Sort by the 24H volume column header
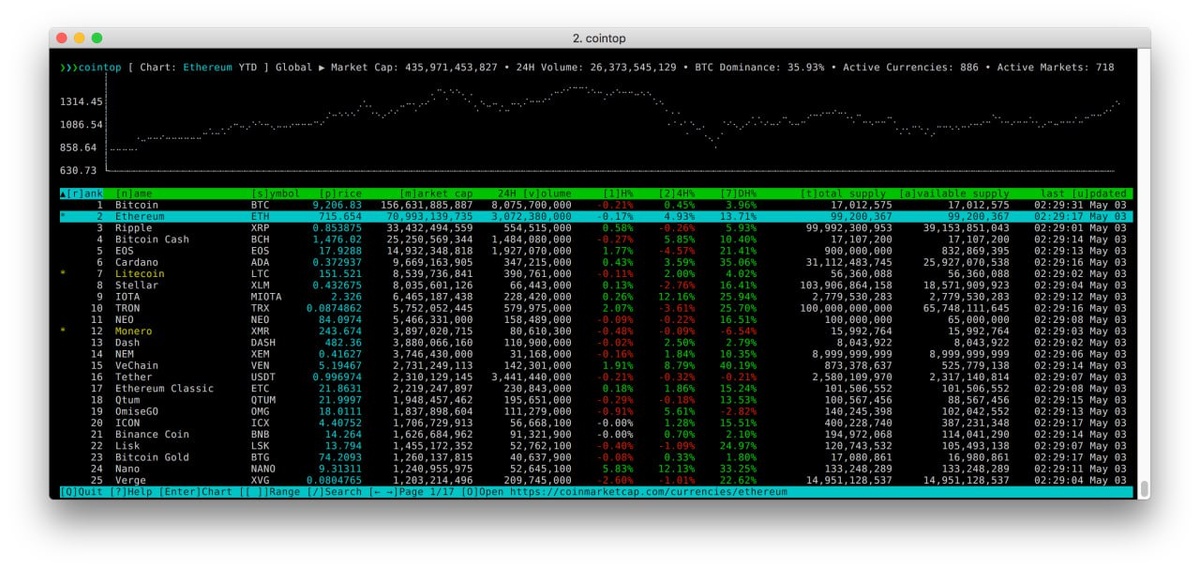Viewport: 1200px width, 570px height. click(x=534, y=193)
